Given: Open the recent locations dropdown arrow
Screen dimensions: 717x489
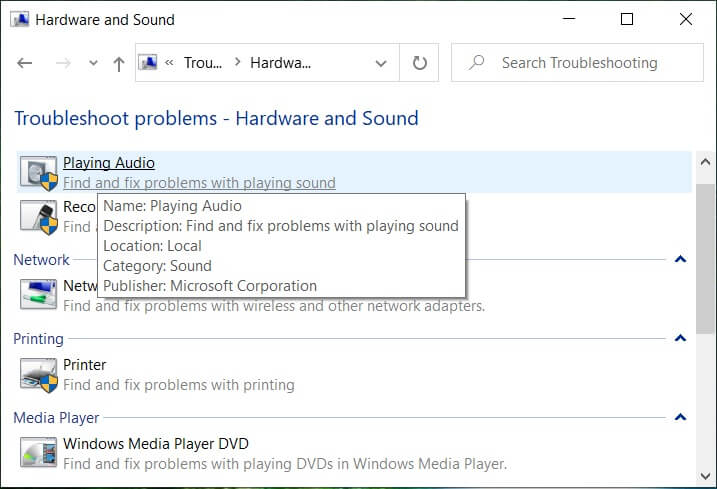Looking at the screenshot, I should [93, 63].
